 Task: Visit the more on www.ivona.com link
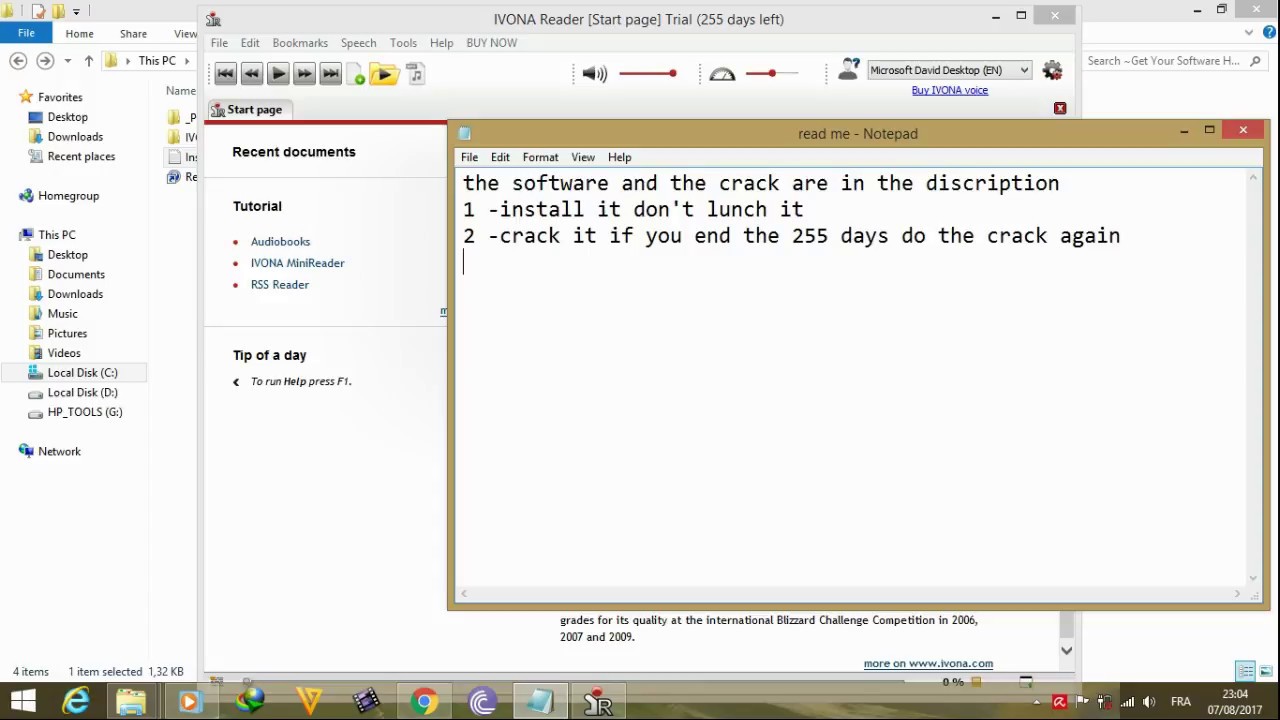928,663
